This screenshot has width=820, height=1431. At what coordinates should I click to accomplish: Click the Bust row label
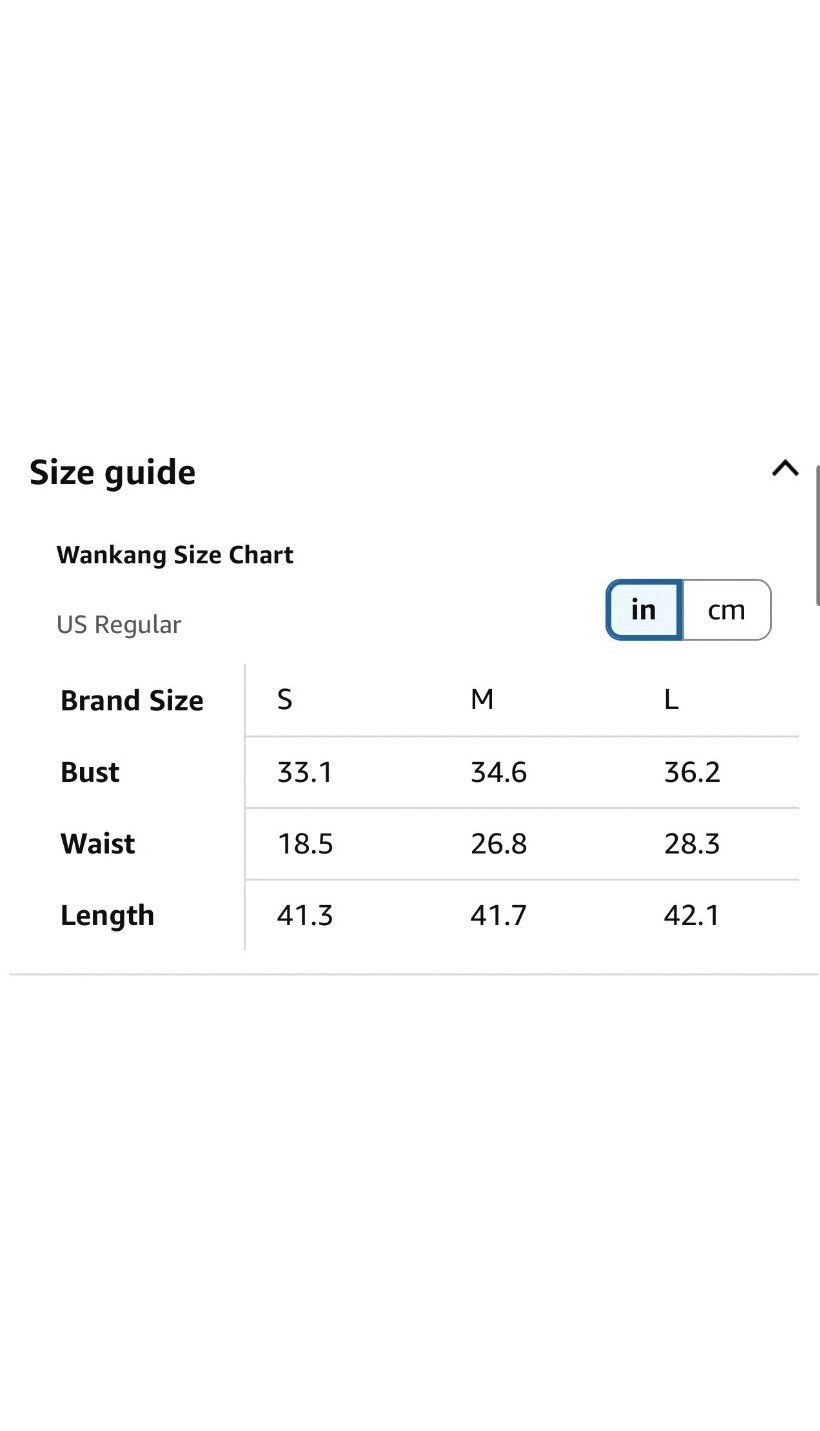tap(90, 772)
